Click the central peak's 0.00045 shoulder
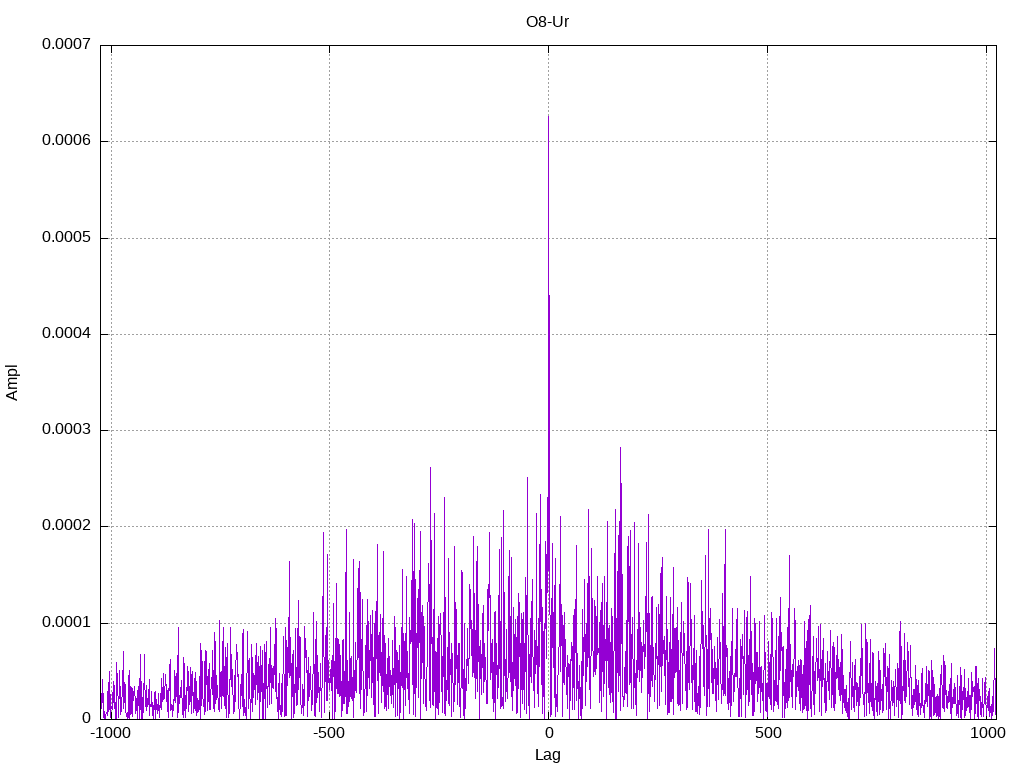Image resolution: width=1024 pixels, height=768 pixels. click(x=549, y=296)
